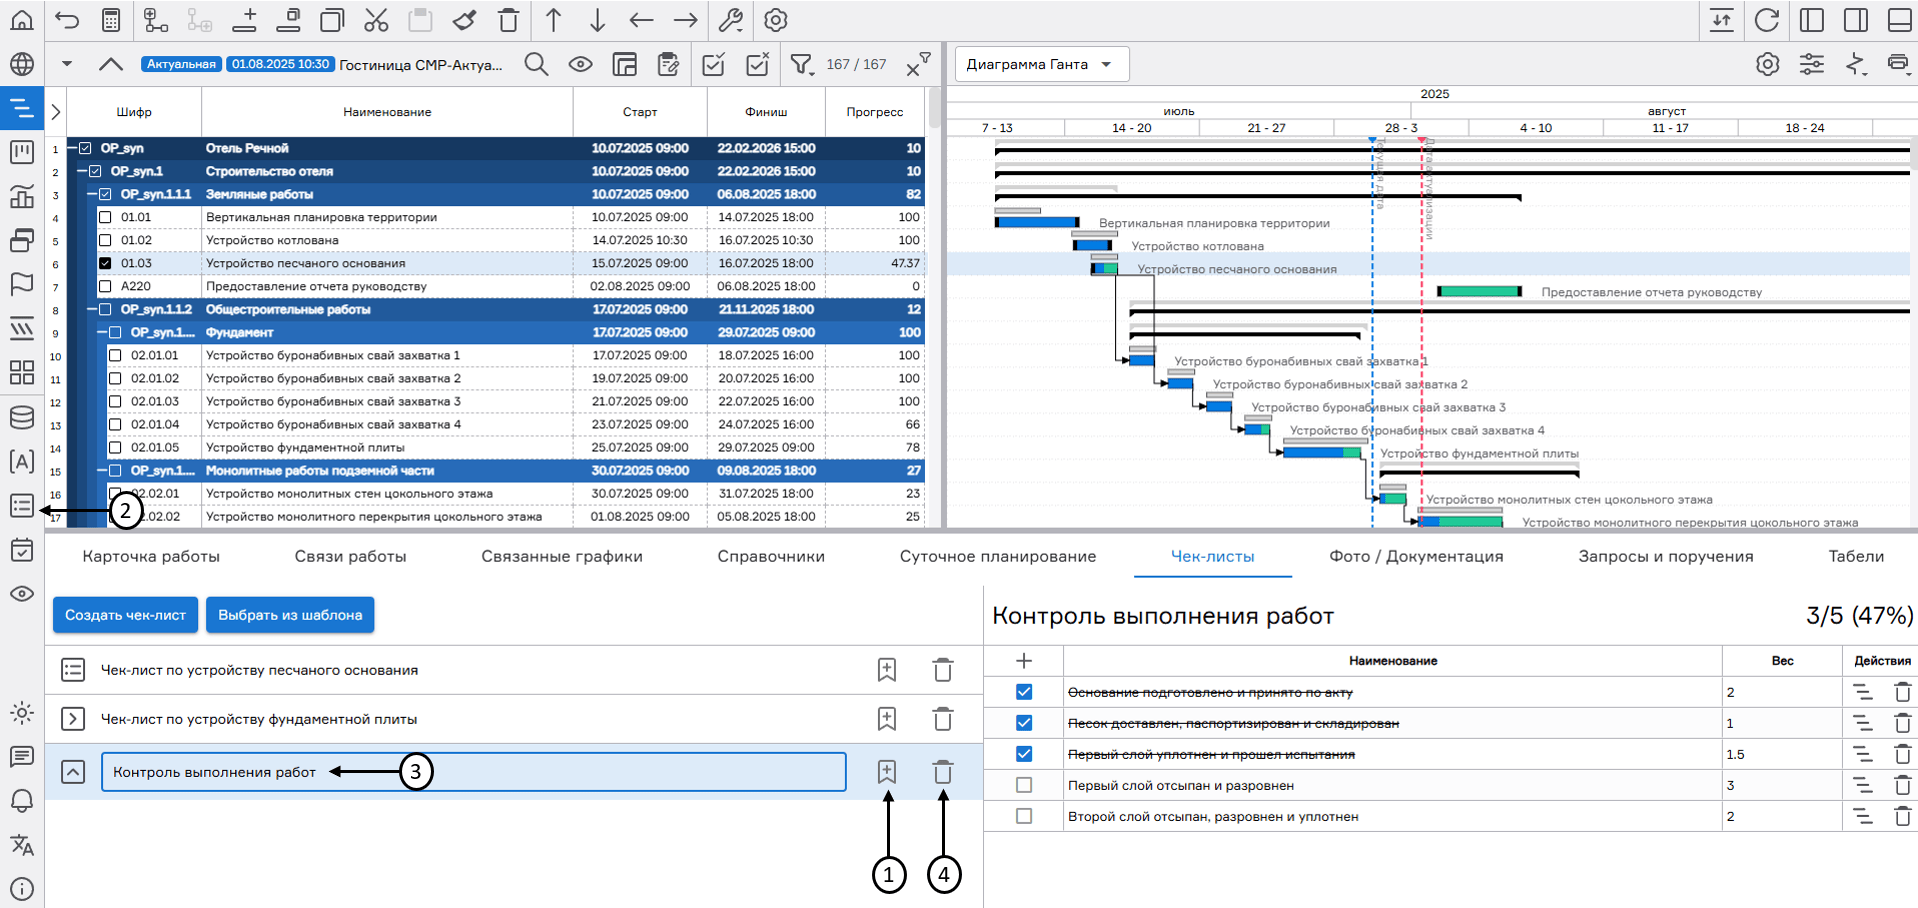Screen dimensions: 1918x908
Task: Tick checkbox for row 01.01
Action: (105, 217)
